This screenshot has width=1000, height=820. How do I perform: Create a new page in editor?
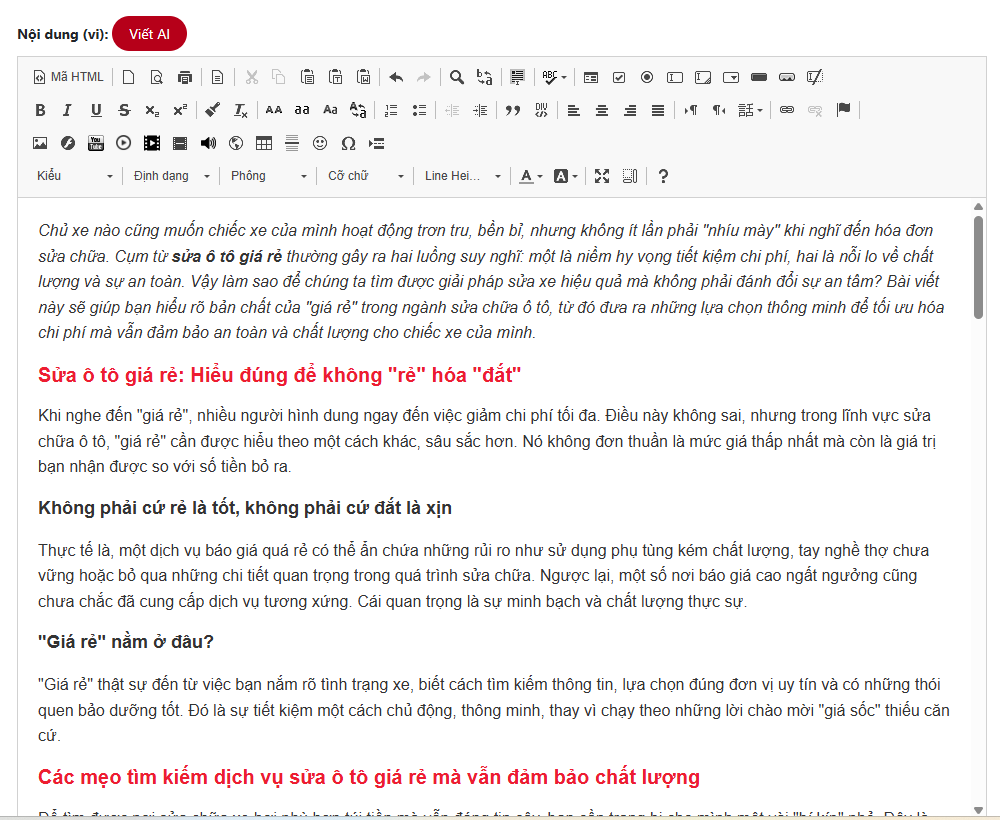[129, 77]
